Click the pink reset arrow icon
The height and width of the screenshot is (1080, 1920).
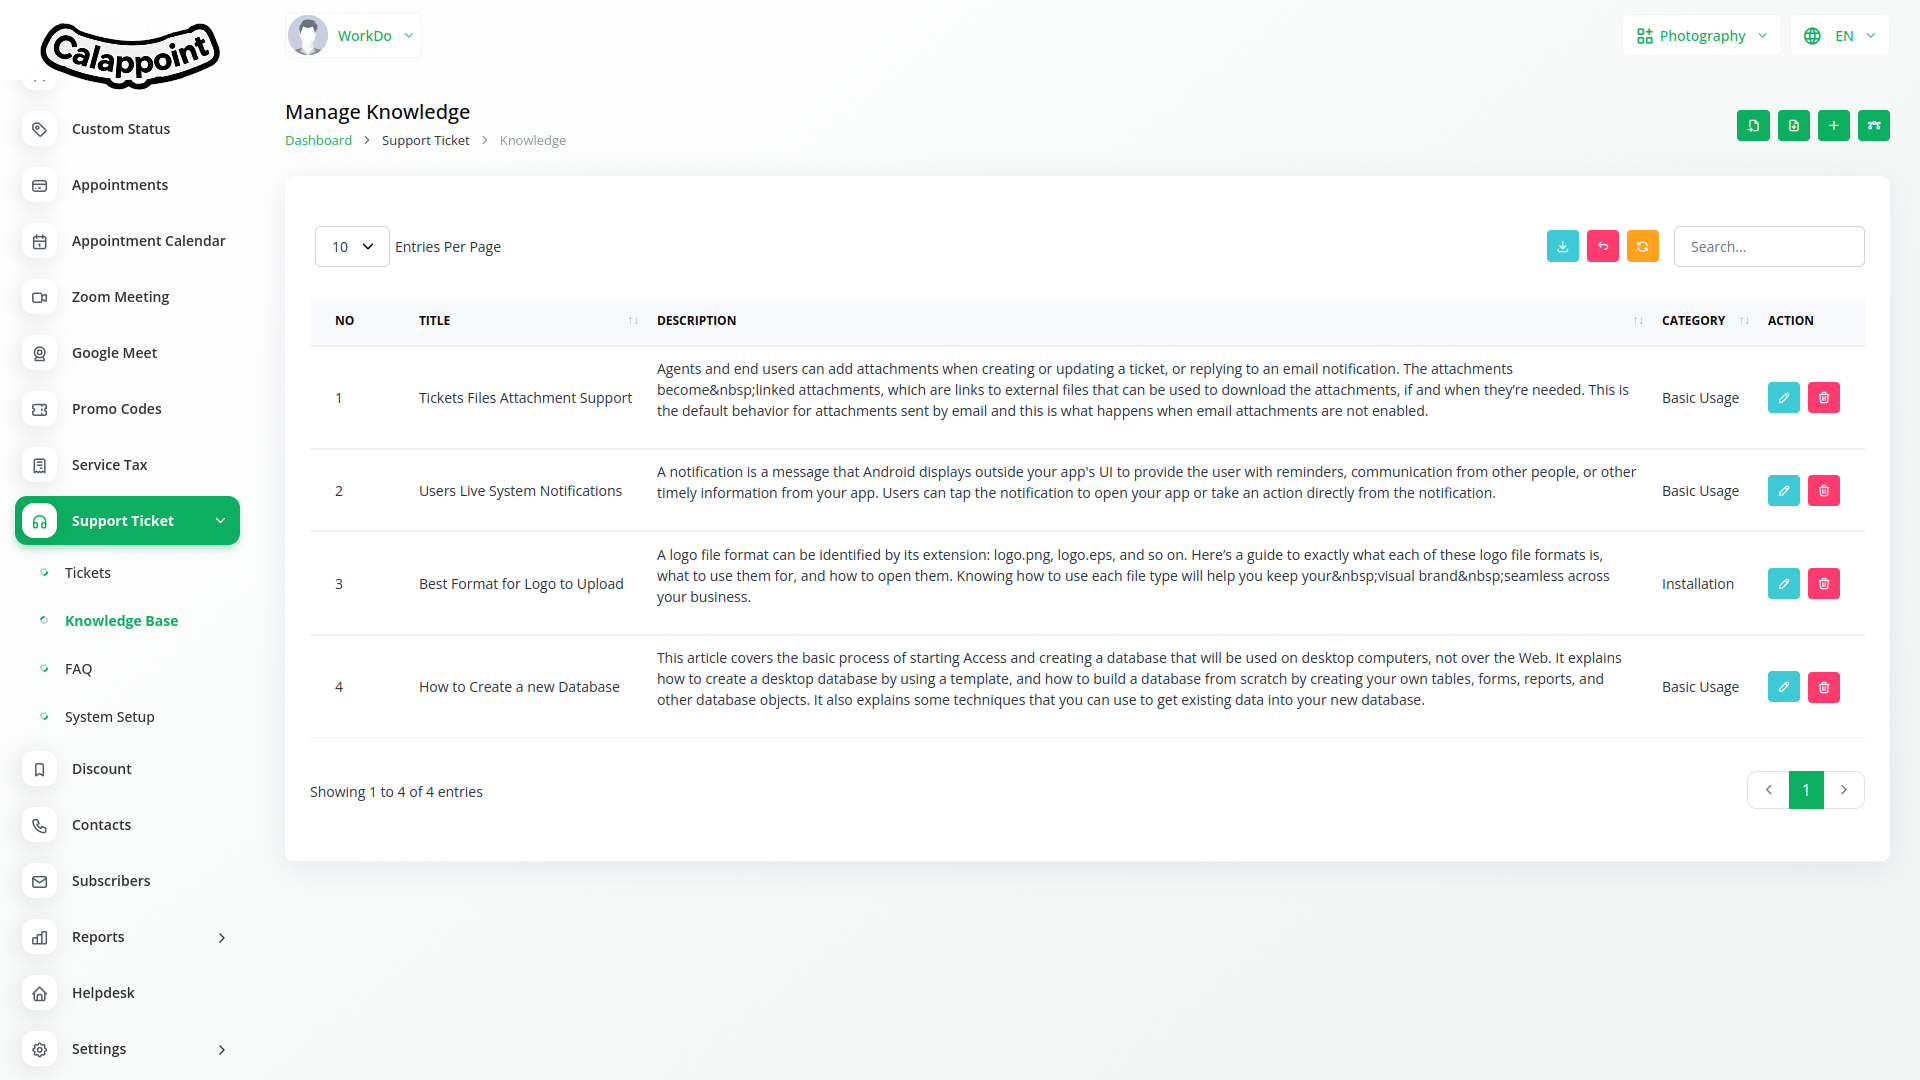[x=1602, y=247]
